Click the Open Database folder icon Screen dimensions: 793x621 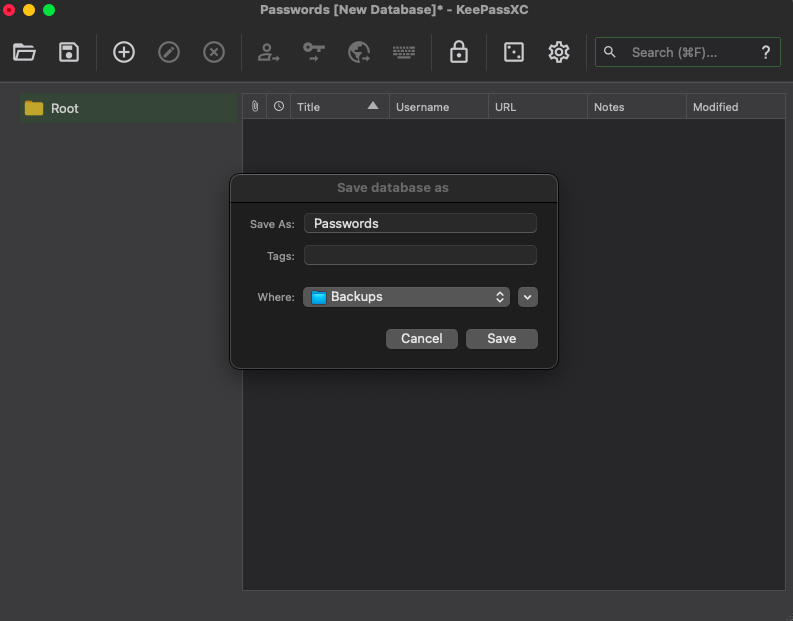(x=24, y=52)
